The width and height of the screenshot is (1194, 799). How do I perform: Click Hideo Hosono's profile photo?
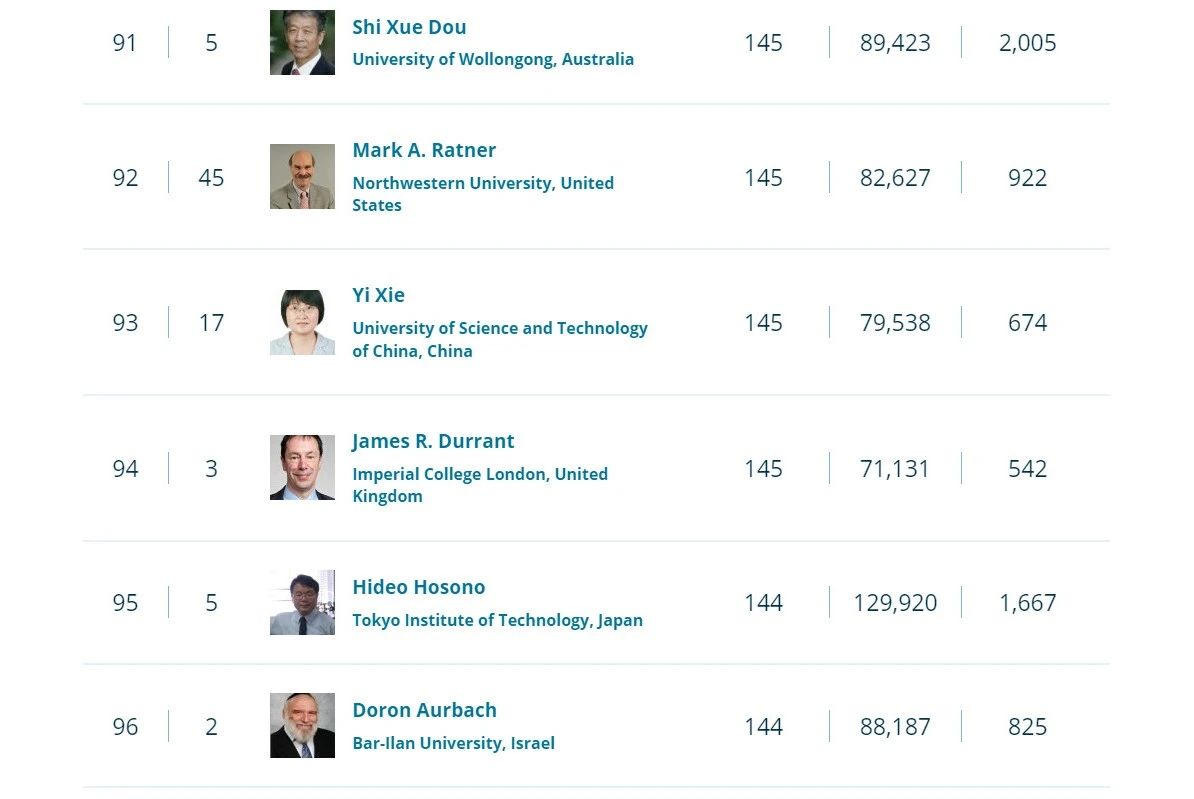coord(302,602)
